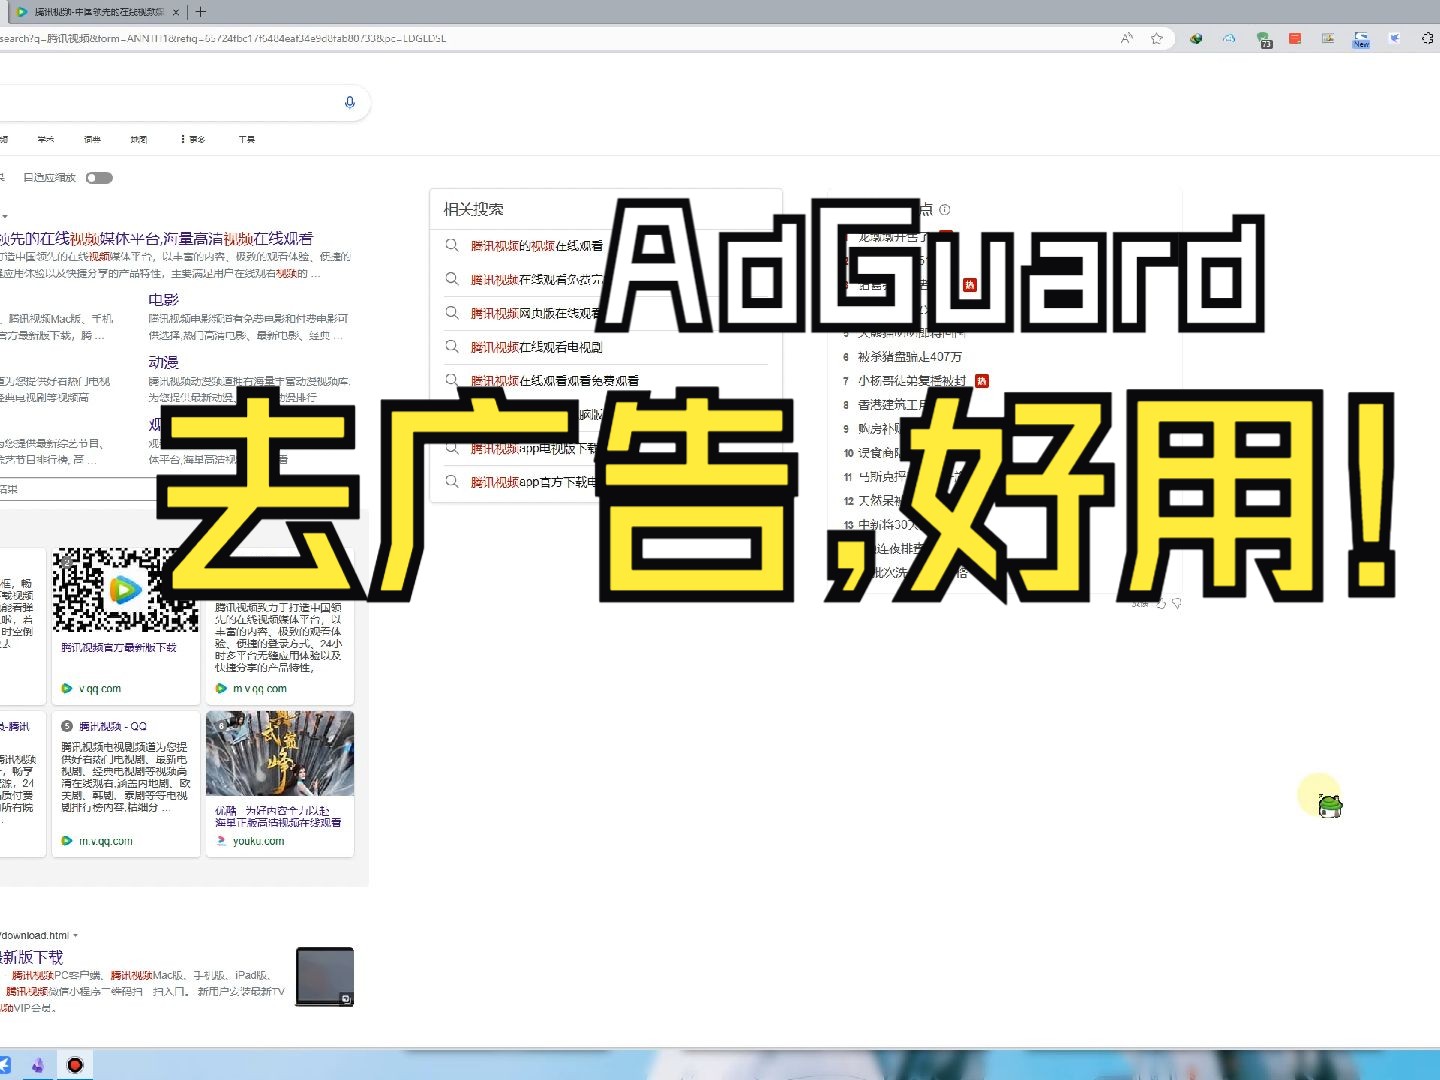Click the microphone voice search icon

click(350, 102)
